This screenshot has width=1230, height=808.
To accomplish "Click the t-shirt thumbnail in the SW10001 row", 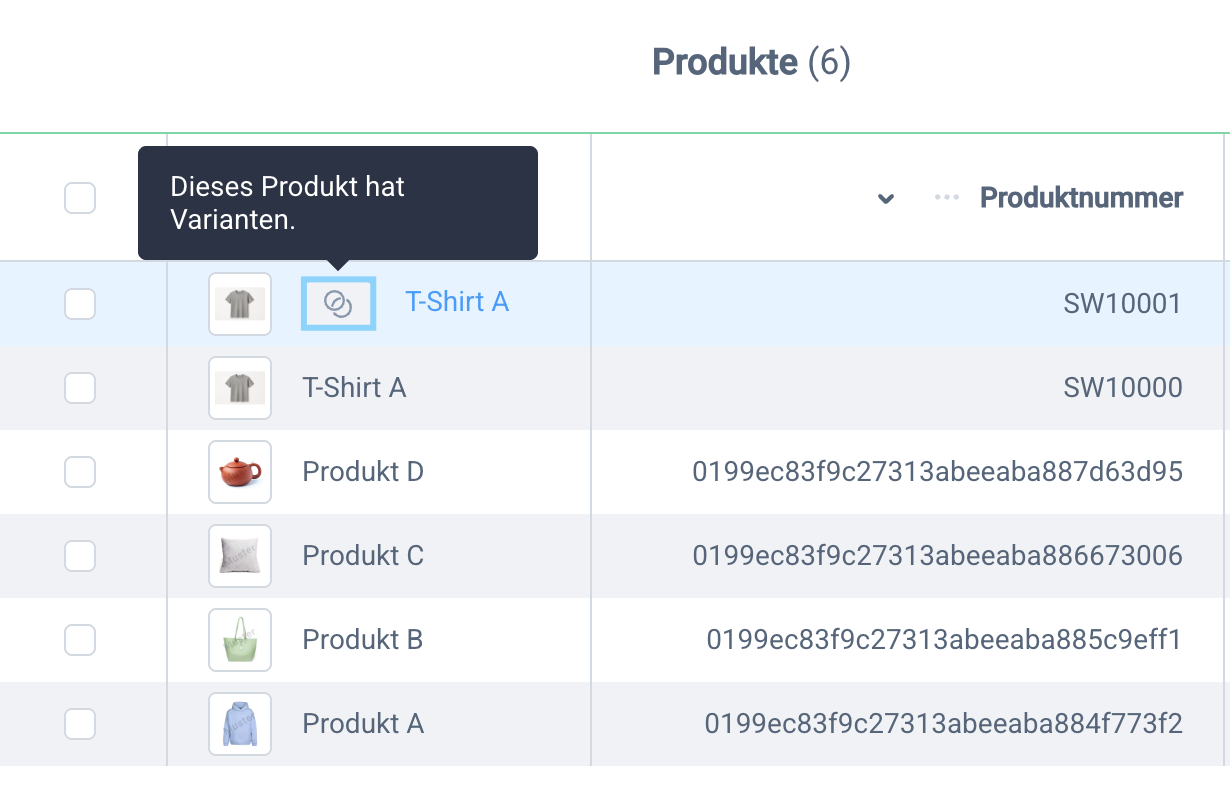I will [240, 303].
